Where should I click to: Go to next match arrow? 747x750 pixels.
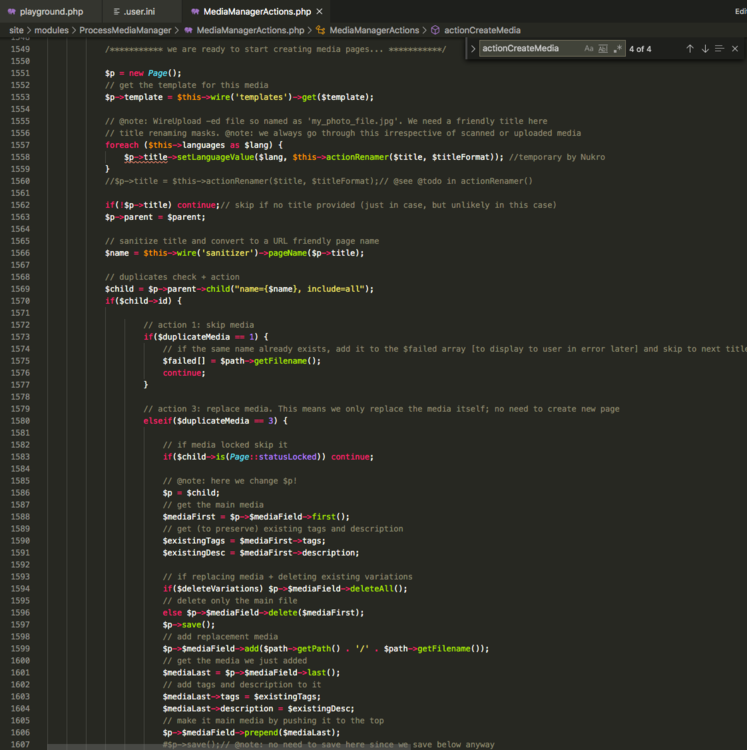(705, 49)
